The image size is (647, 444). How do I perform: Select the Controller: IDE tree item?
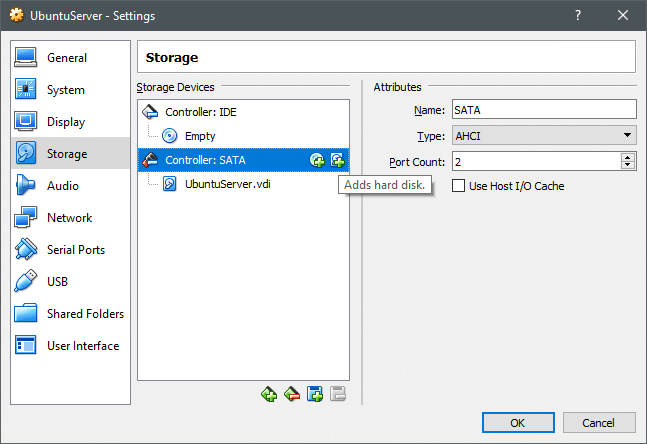click(x=243, y=112)
